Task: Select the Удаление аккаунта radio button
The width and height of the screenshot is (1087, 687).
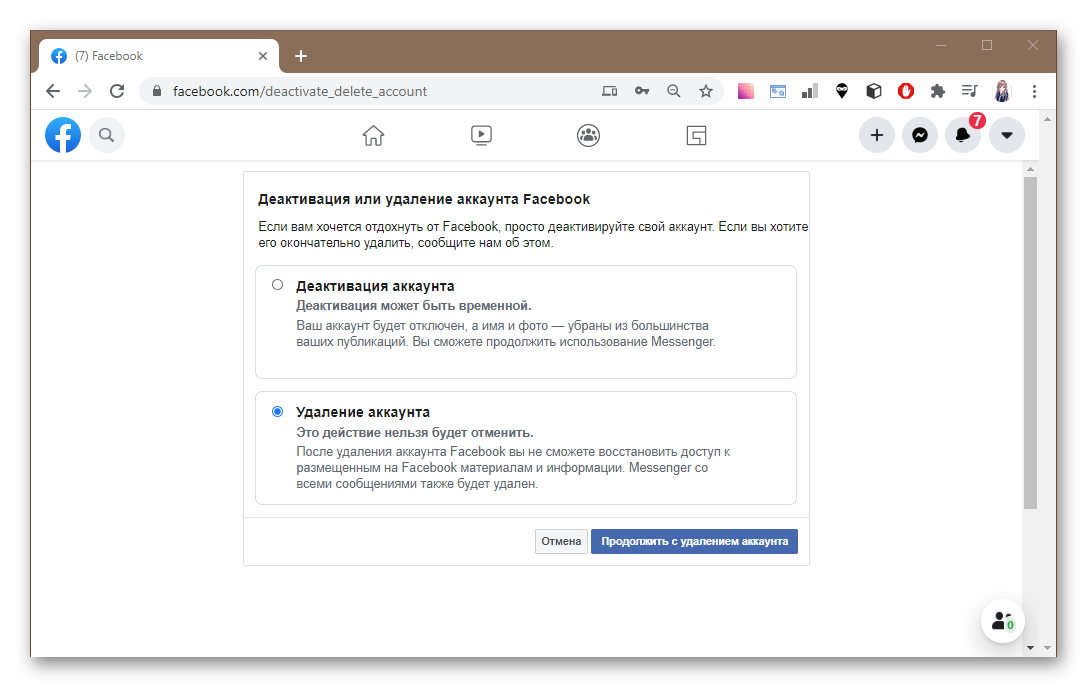Action: click(x=277, y=411)
